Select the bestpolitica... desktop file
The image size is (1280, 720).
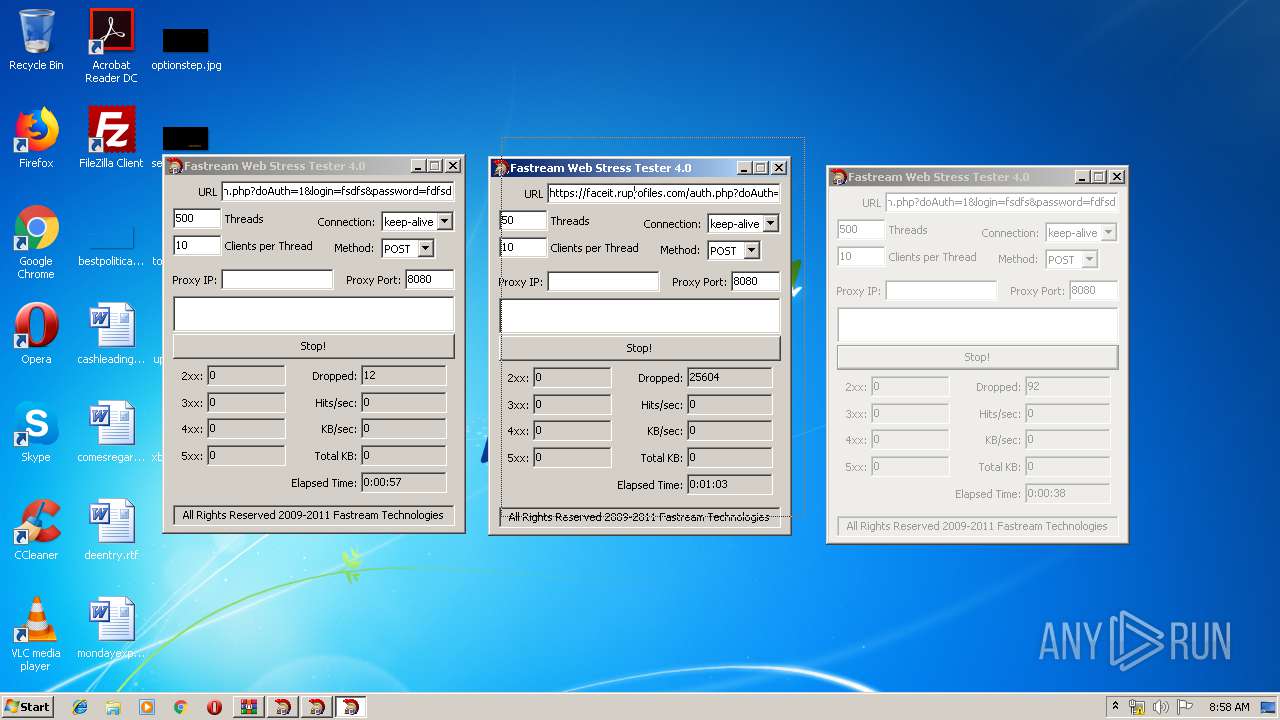pyautogui.click(x=111, y=246)
